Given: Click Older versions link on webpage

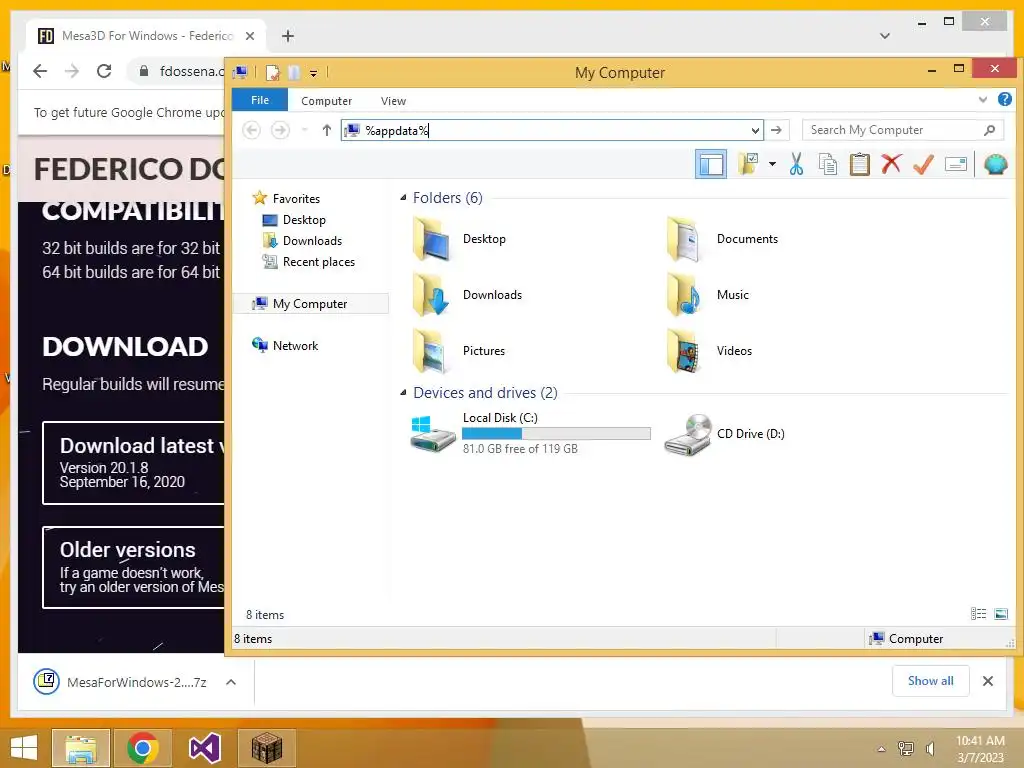Looking at the screenshot, I should (133, 568).
